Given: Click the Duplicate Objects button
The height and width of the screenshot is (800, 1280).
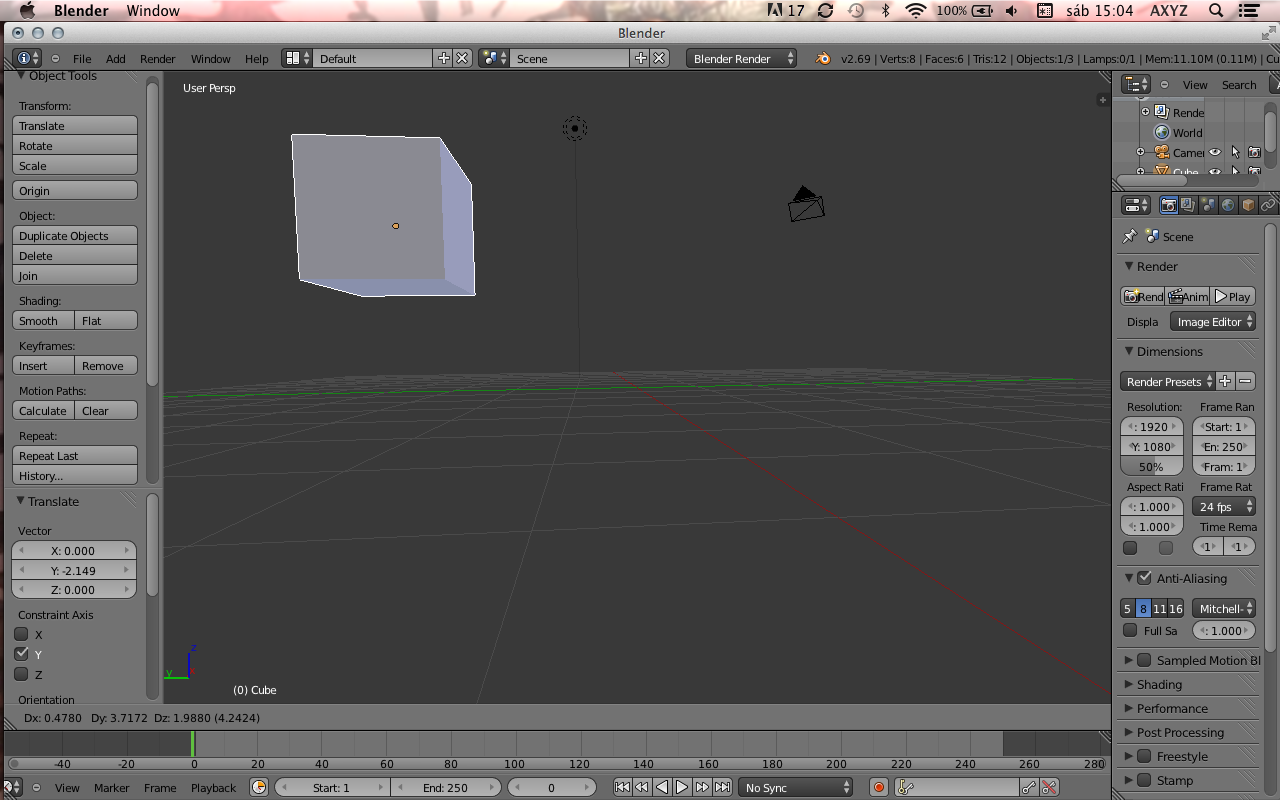Looking at the screenshot, I should tap(74, 235).
